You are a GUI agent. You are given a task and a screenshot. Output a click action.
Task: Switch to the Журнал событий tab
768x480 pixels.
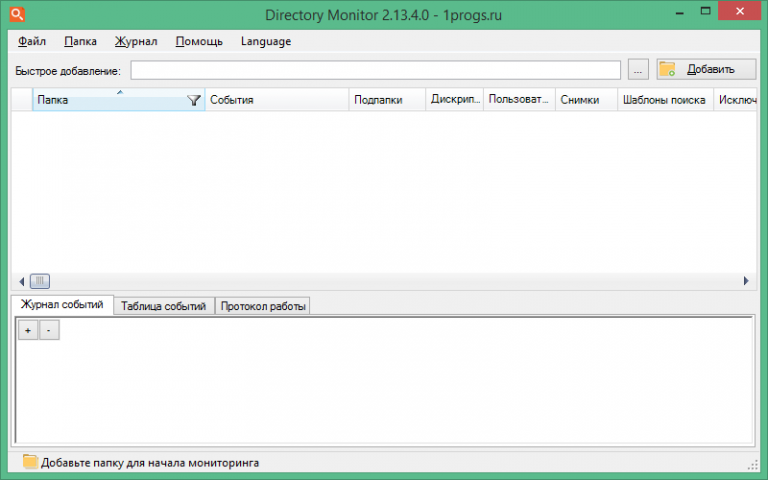click(x=62, y=305)
